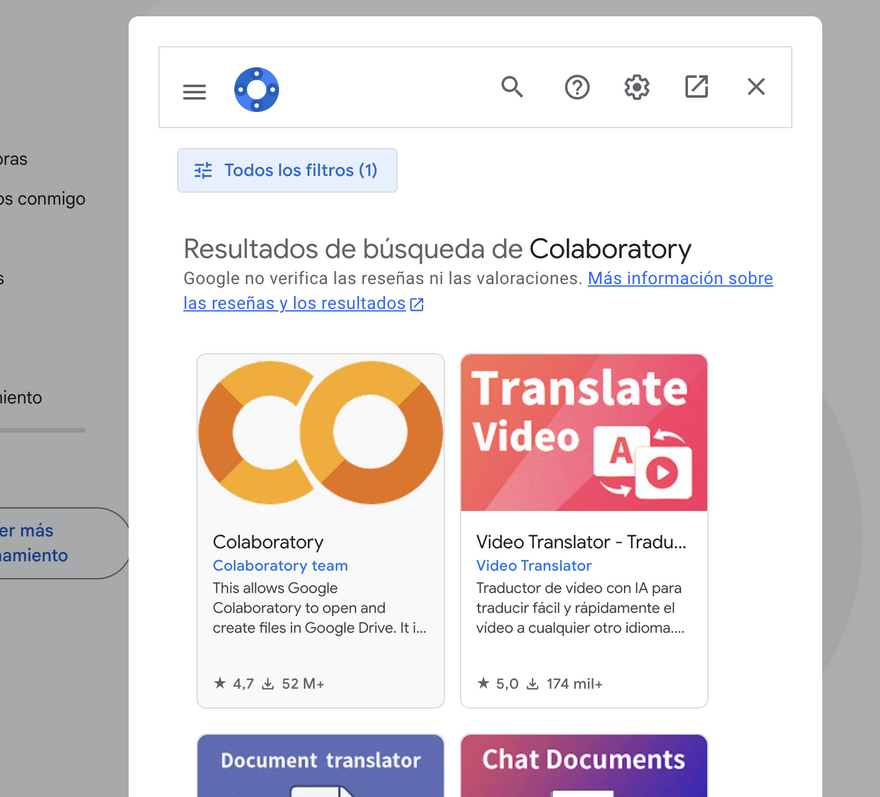Click the Resultados de búsqueda de Colaboratory heading

437,249
